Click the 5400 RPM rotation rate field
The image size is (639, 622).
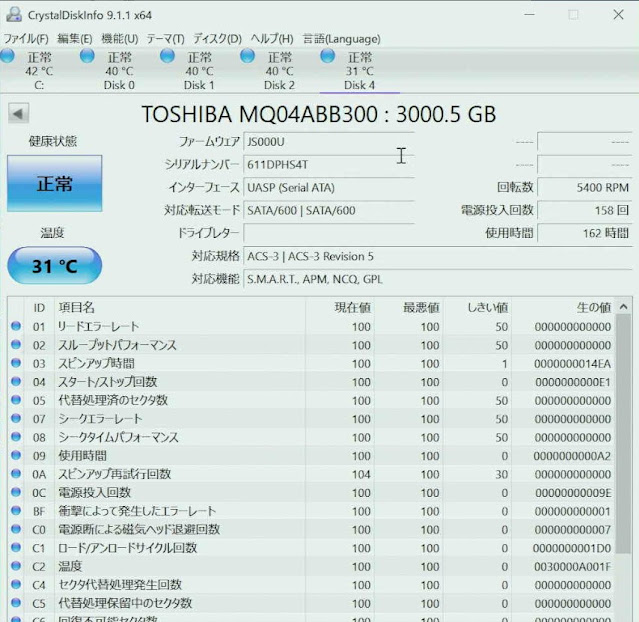point(585,187)
